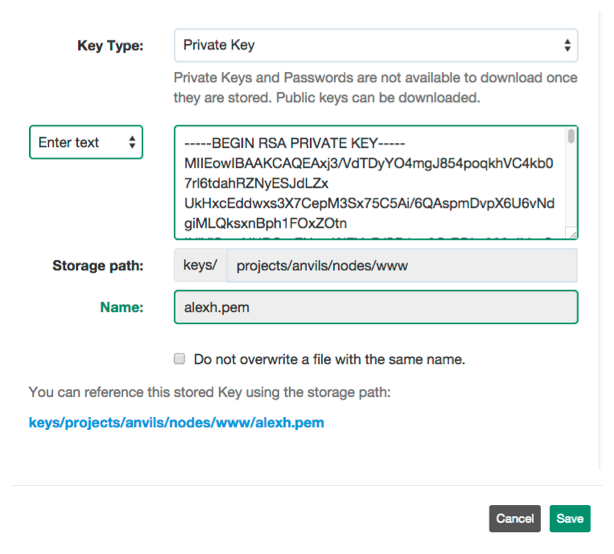Click the green 'Name:' label
The height and width of the screenshot is (554, 614).
point(124,308)
